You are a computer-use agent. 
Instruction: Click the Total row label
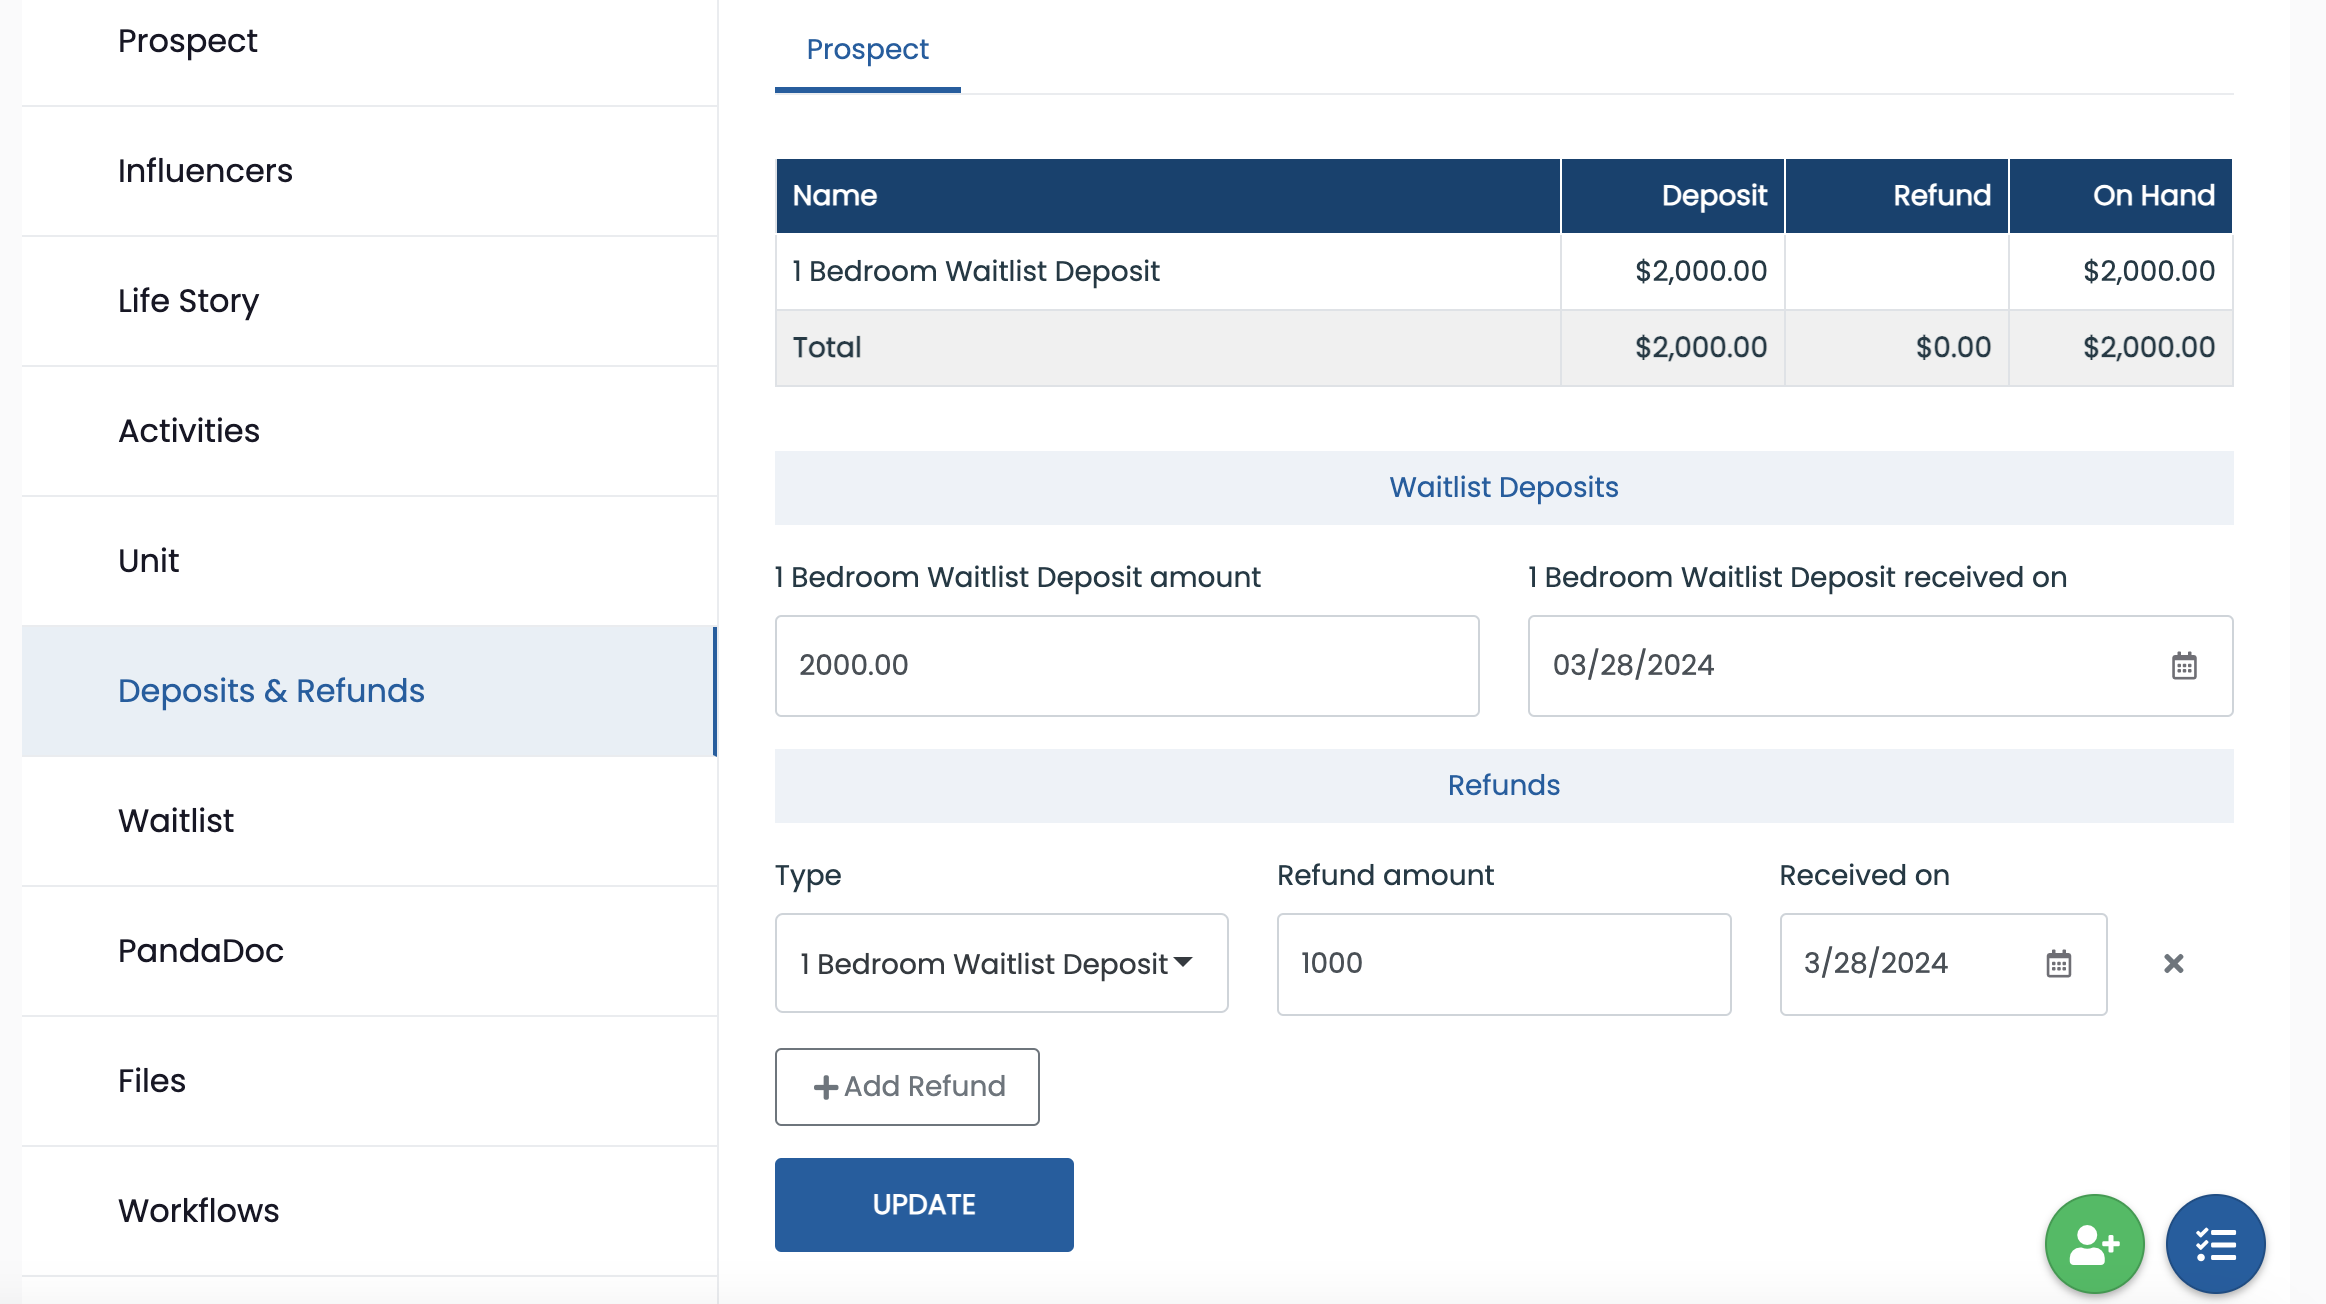827,347
